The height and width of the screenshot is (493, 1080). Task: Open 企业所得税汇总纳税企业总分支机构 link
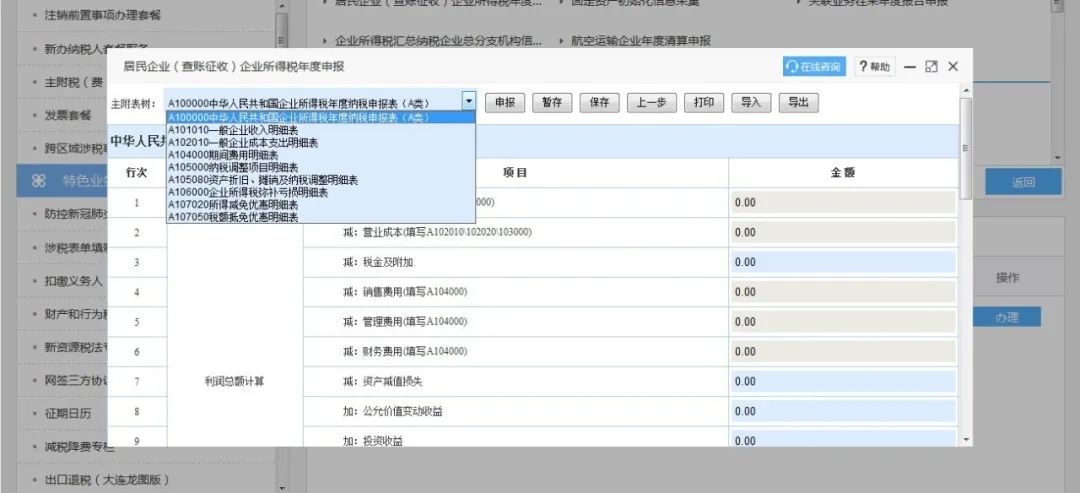coord(438,41)
